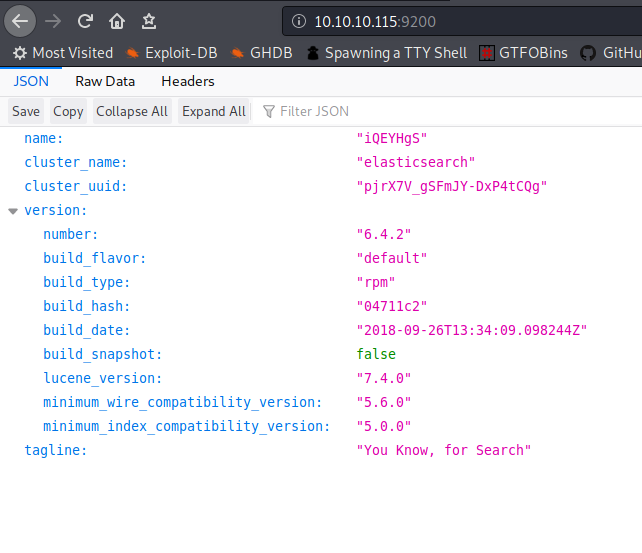Screen dimensions: 642x553
Task: Go back to the previous page
Action: (x=20, y=21)
